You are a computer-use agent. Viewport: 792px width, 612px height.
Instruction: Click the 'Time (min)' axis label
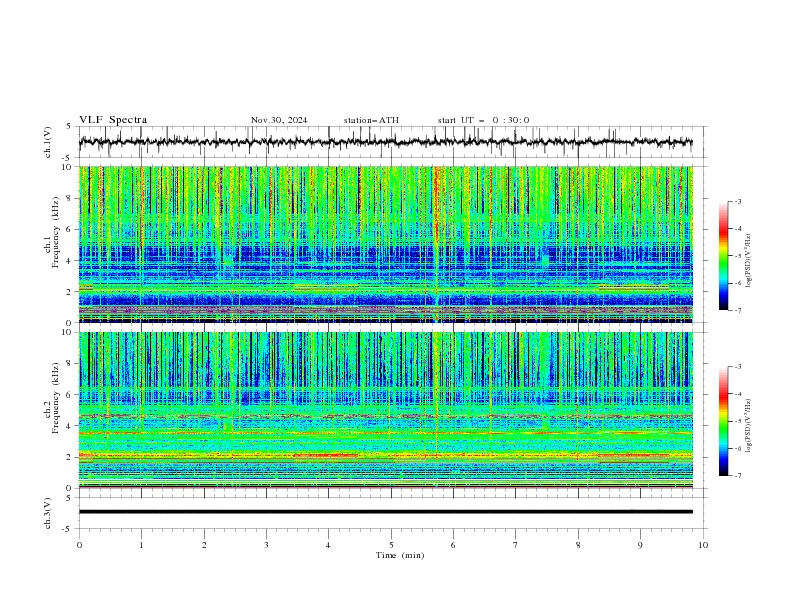tap(400, 555)
